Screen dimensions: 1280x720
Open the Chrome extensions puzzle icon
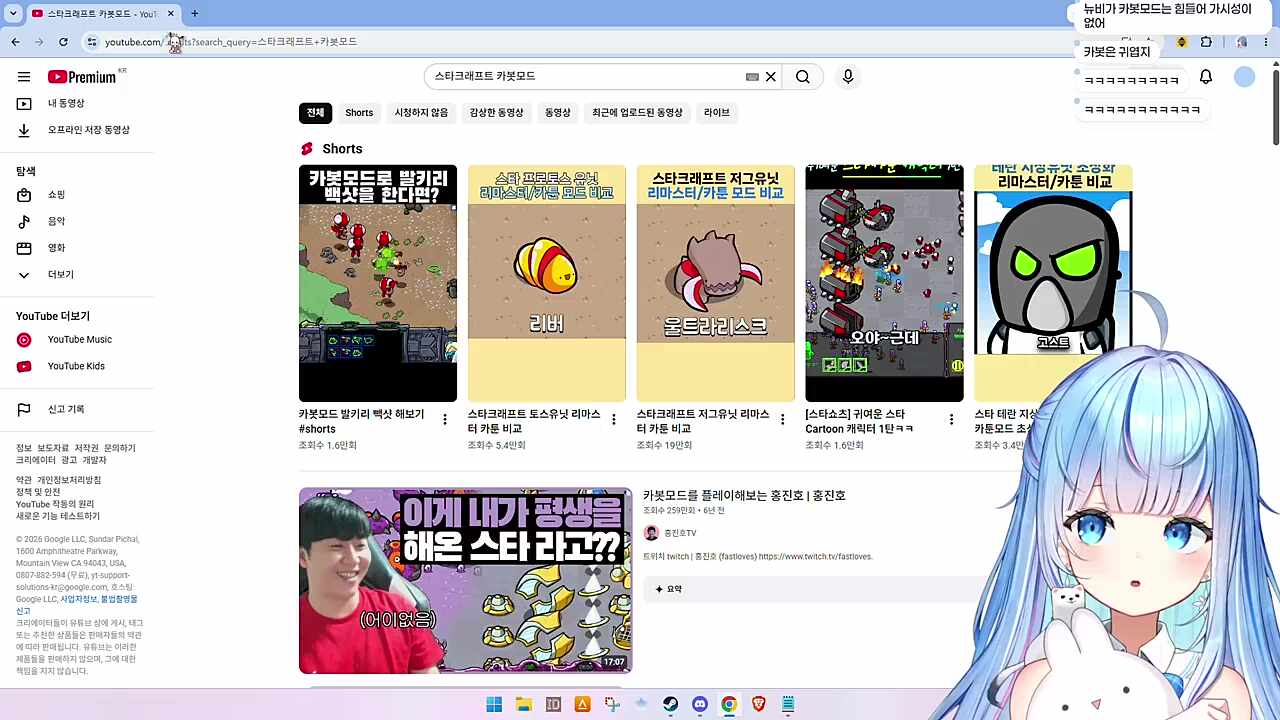(1206, 42)
